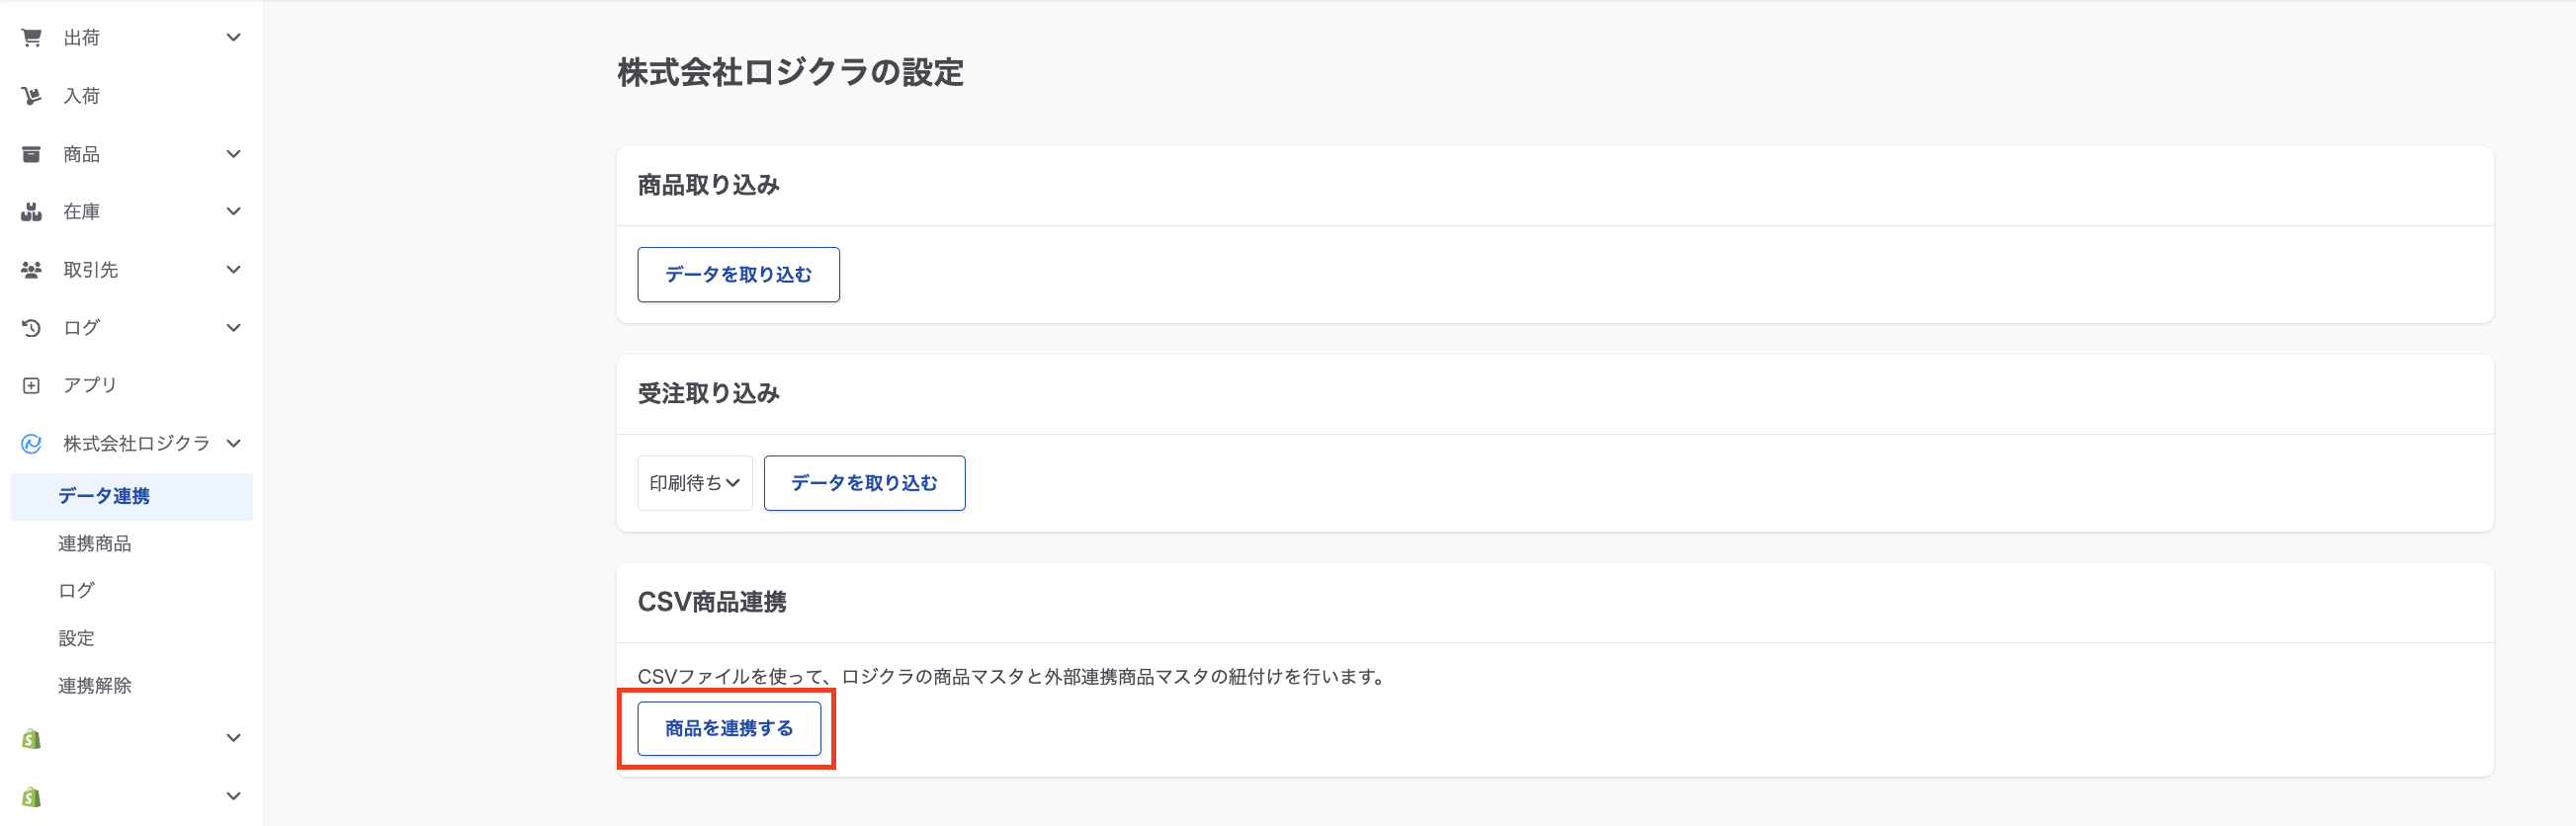The width and height of the screenshot is (2576, 826).
Task: Expand the 取引先 sidebar chevron
Action: (234, 270)
